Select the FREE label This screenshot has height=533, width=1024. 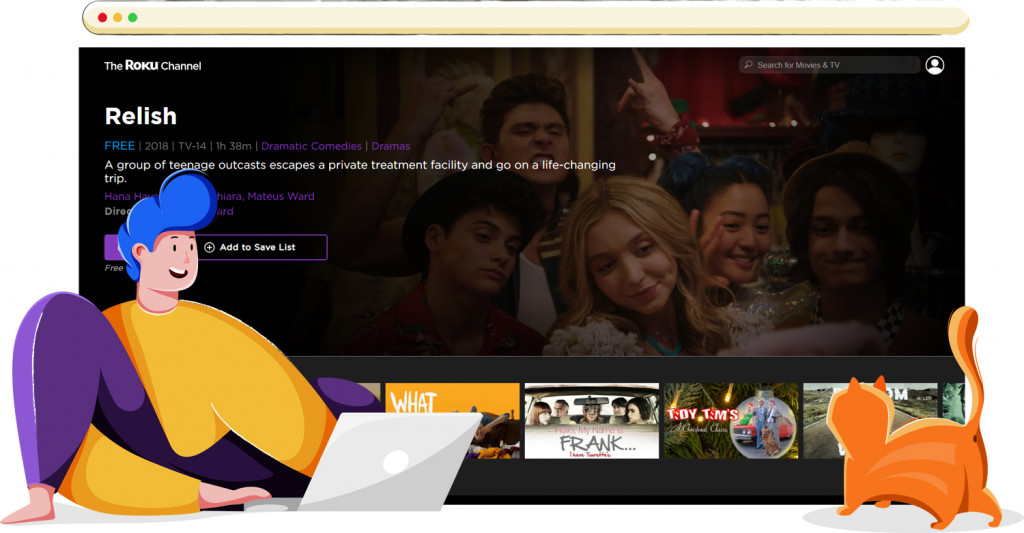tap(120, 146)
